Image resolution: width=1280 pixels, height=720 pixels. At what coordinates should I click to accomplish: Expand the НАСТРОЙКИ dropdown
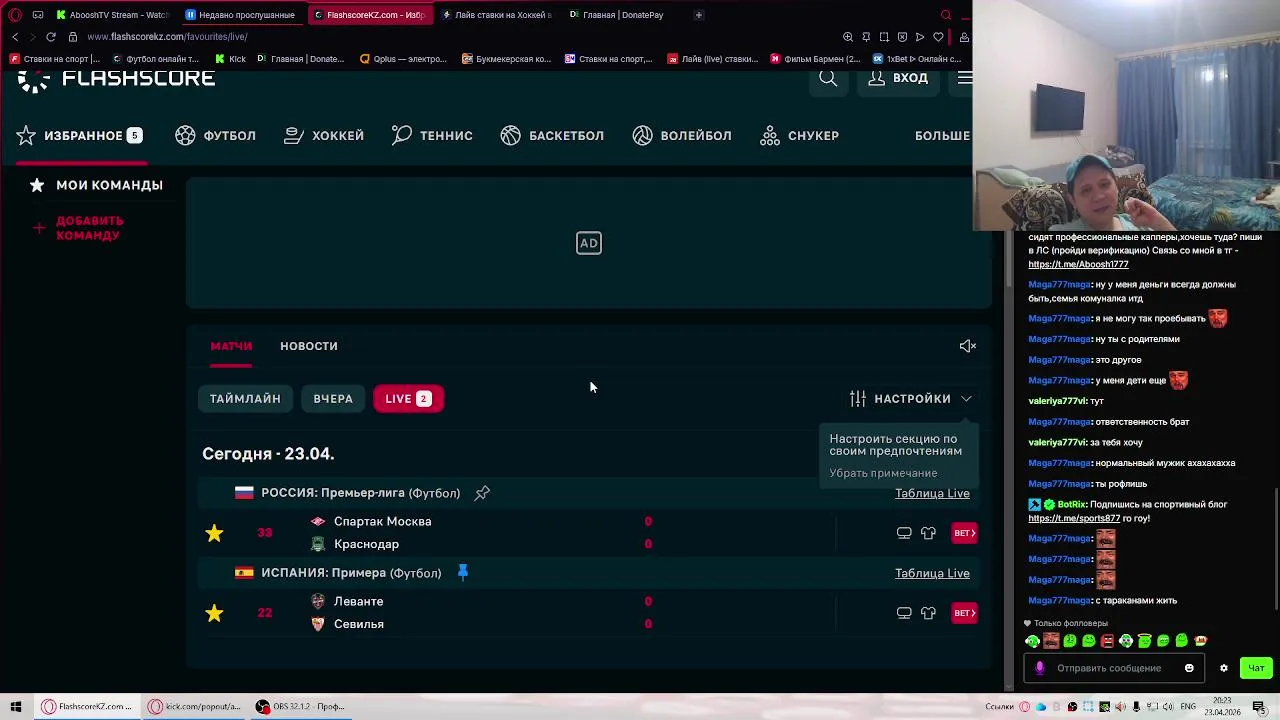pyautogui.click(x=911, y=398)
